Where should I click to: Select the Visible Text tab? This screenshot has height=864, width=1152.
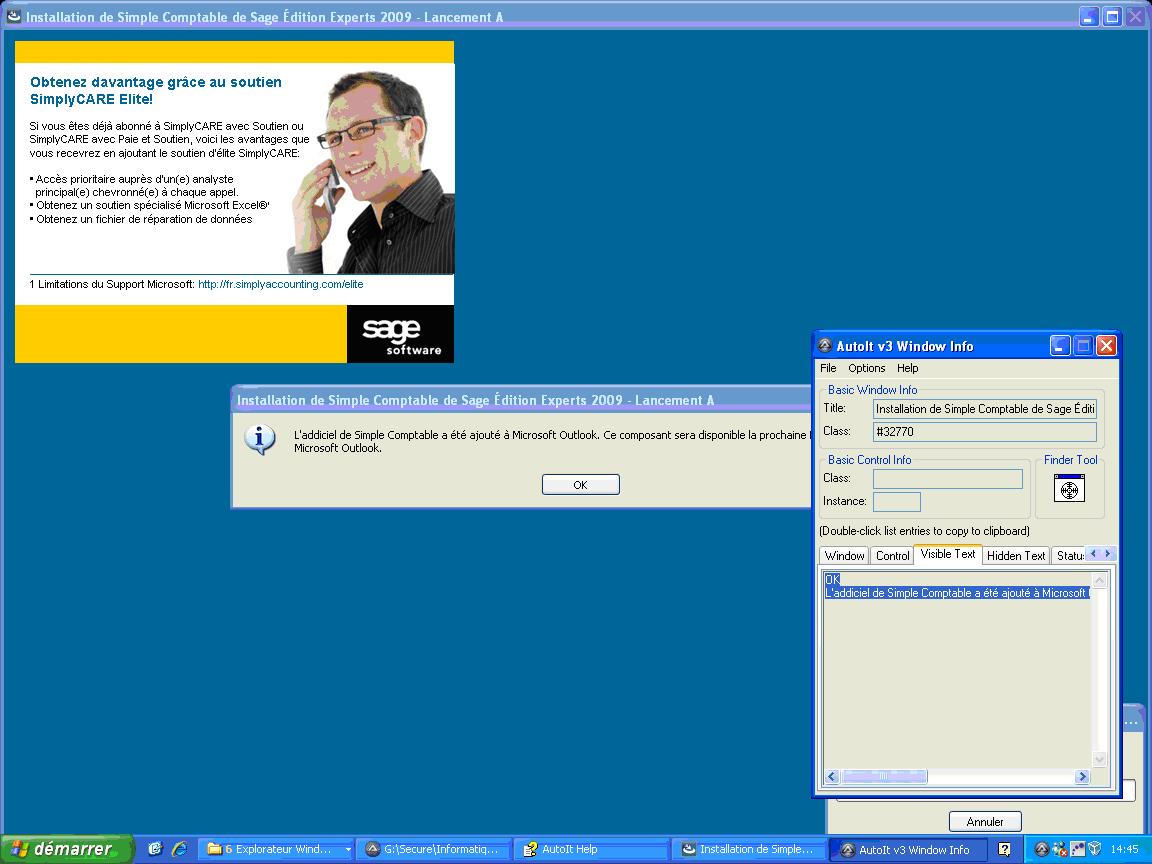point(948,554)
